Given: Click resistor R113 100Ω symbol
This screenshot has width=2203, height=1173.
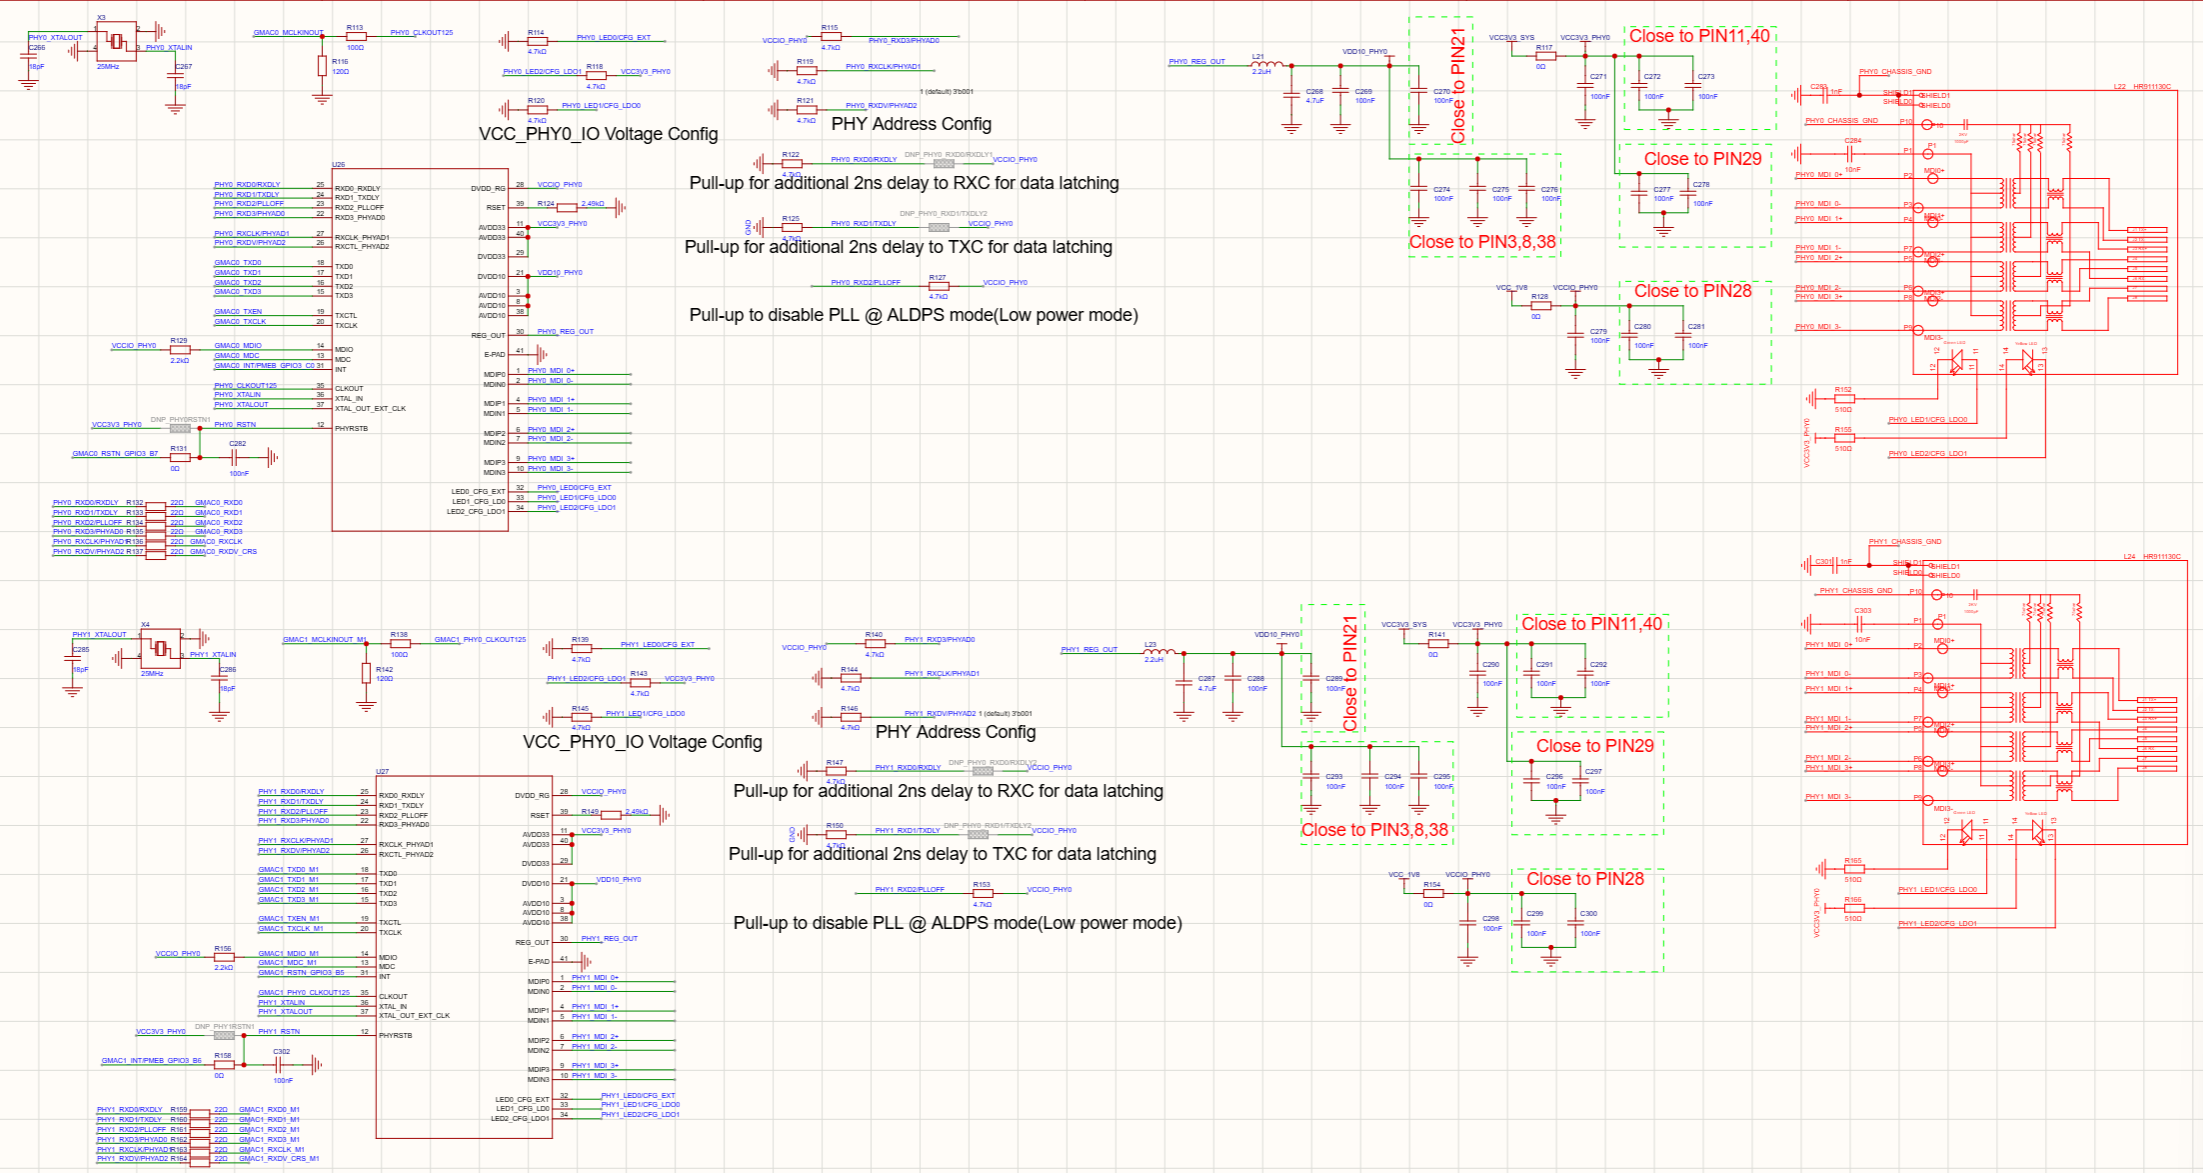Looking at the screenshot, I should [x=355, y=36].
